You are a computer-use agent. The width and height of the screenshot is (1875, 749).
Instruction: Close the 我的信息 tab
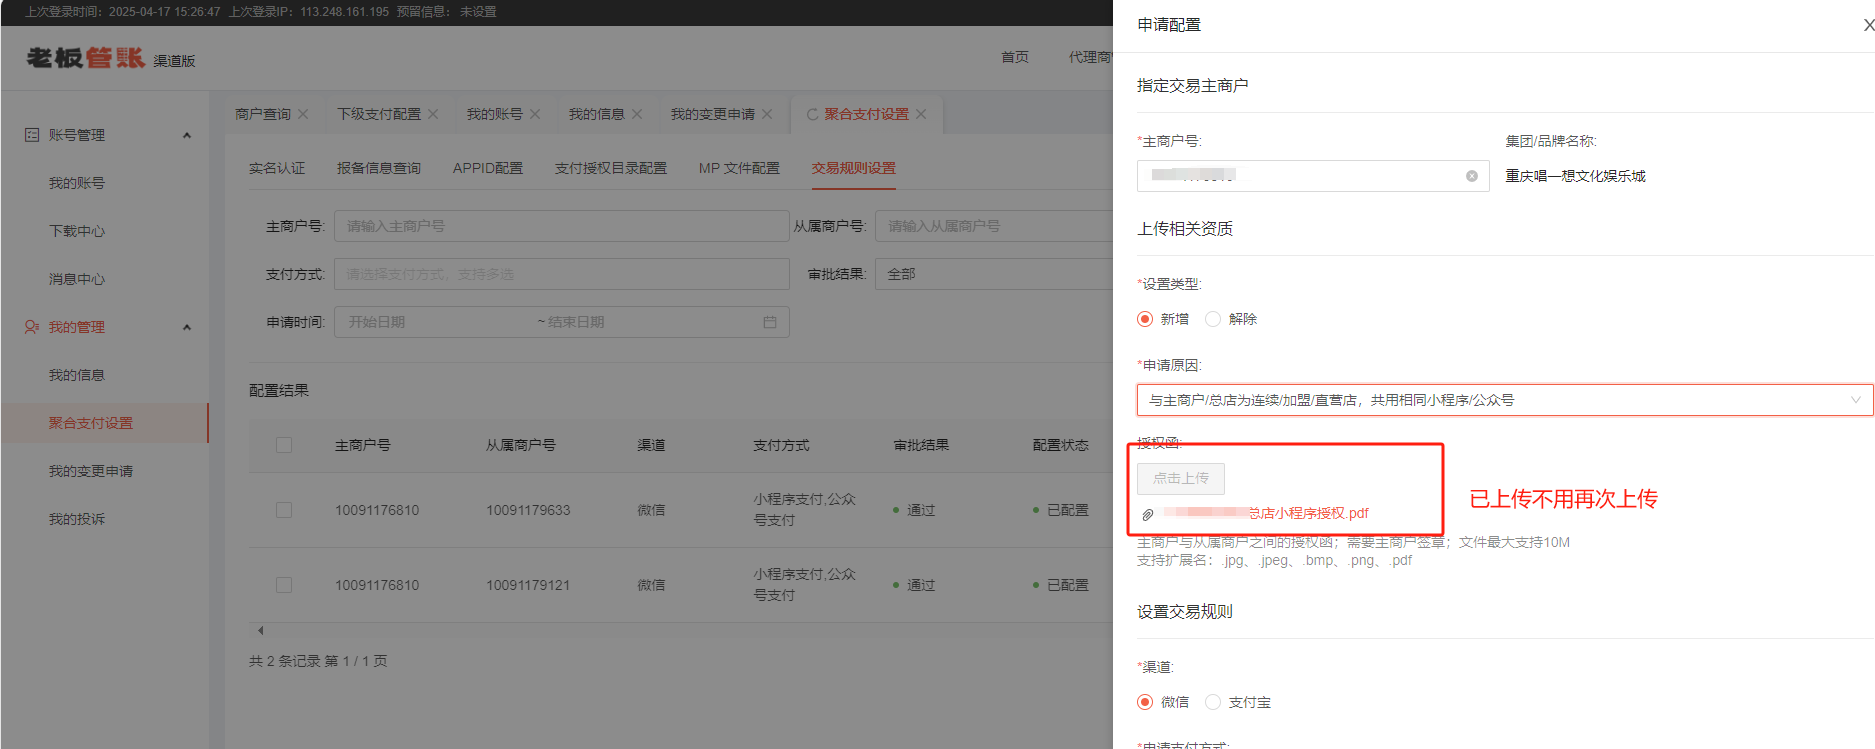[637, 114]
